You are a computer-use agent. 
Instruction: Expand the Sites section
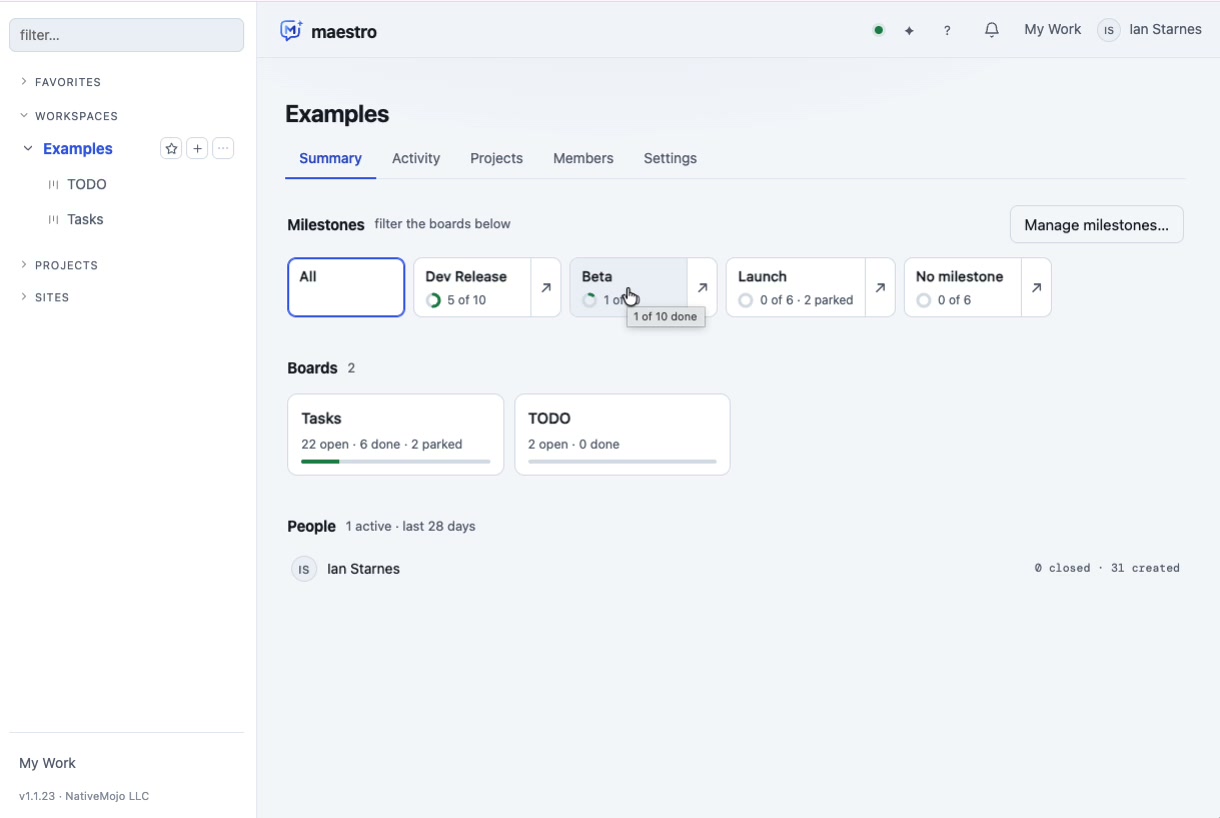click(x=44, y=297)
